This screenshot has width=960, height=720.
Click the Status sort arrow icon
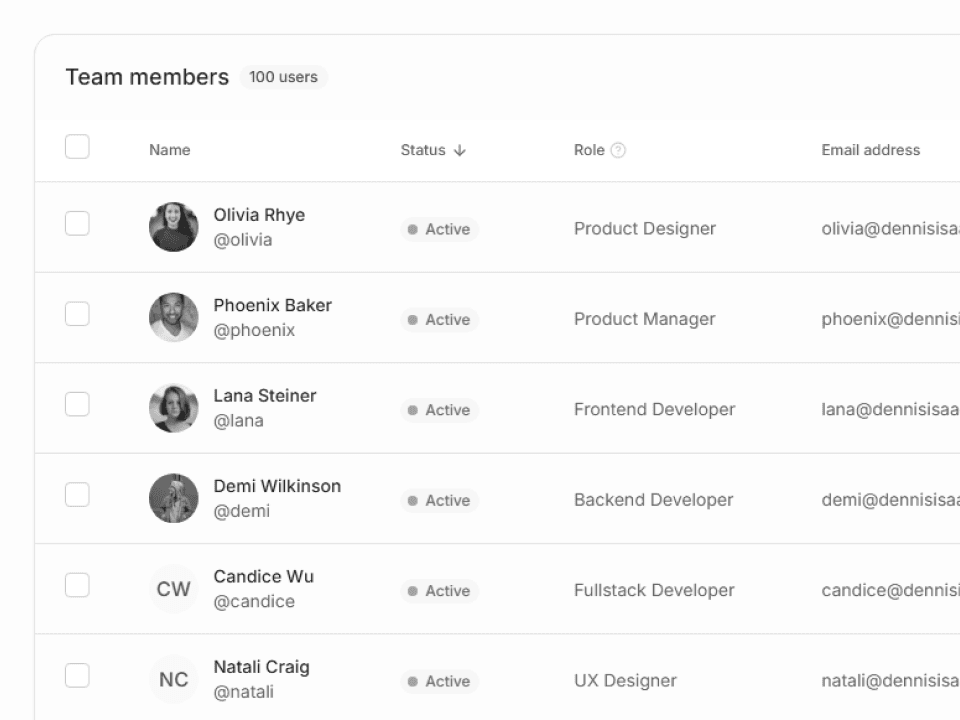tap(460, 150)
